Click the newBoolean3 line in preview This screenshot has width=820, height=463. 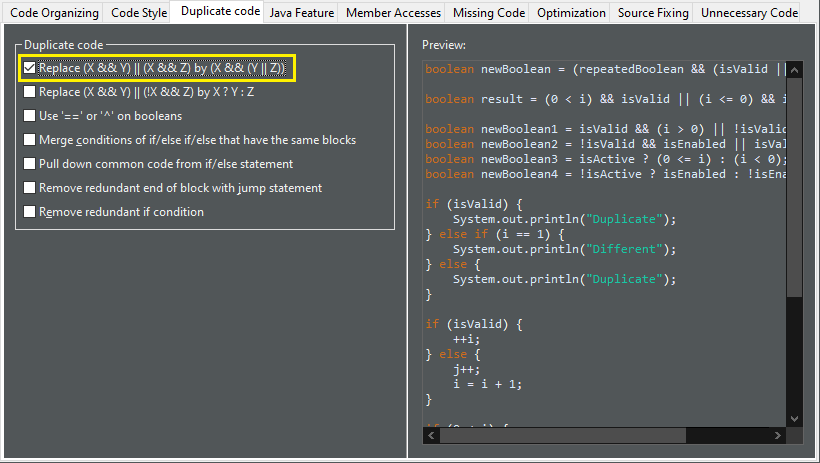(605, 159)
